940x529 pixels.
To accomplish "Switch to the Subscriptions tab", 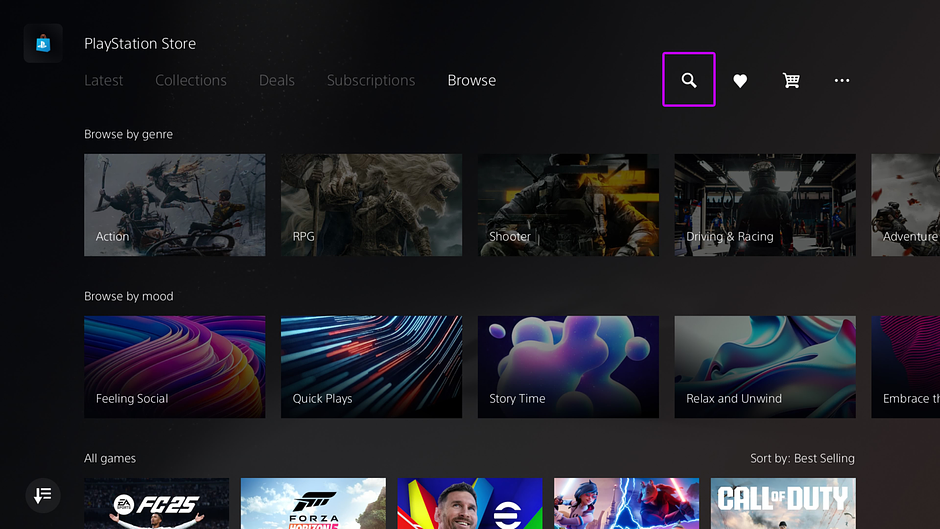I will pos(370,80).
